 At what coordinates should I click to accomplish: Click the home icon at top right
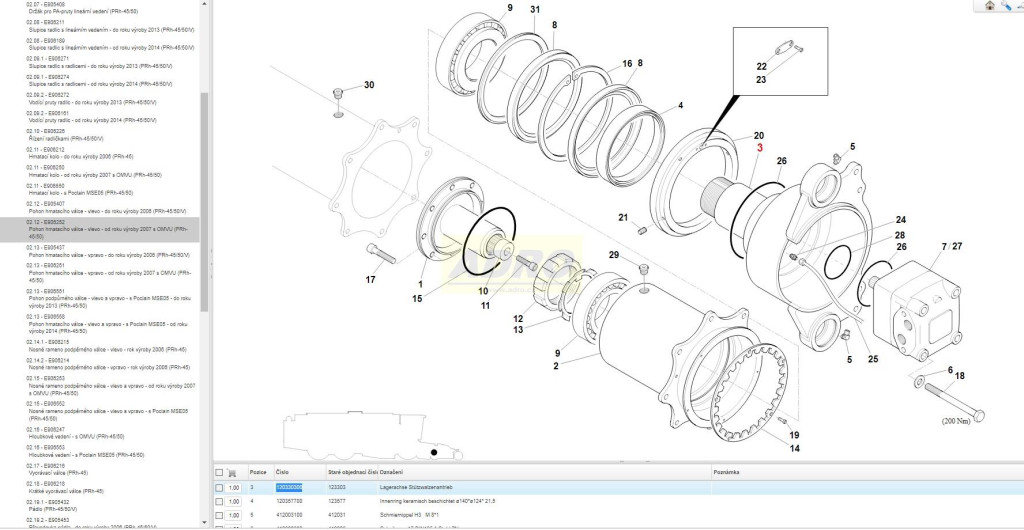[989, 5]
